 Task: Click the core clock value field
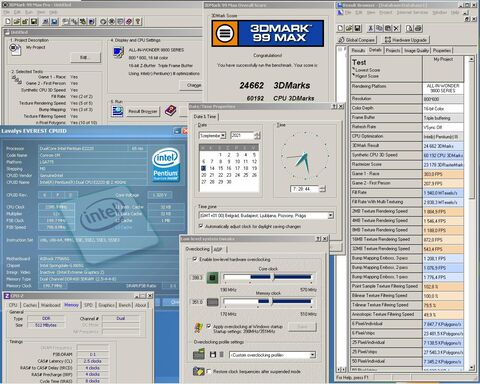click(197, 277)
